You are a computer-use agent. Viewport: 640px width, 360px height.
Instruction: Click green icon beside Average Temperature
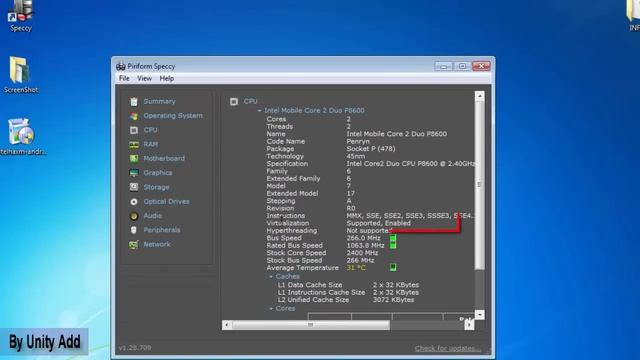393,267
